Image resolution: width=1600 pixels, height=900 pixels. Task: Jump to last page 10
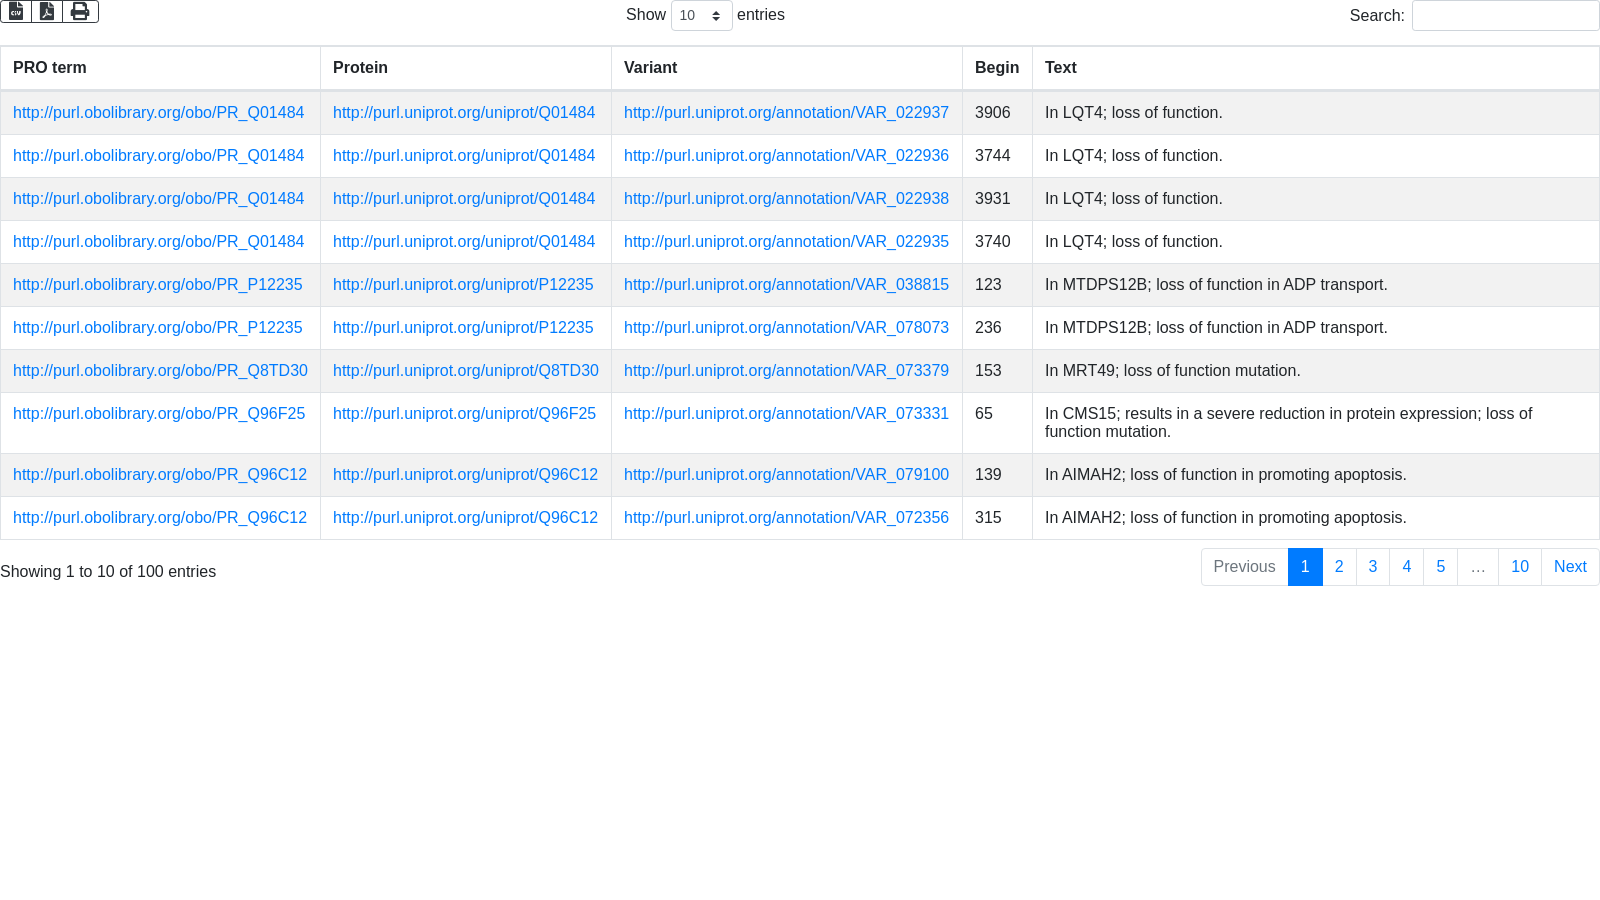(1519, 567)
